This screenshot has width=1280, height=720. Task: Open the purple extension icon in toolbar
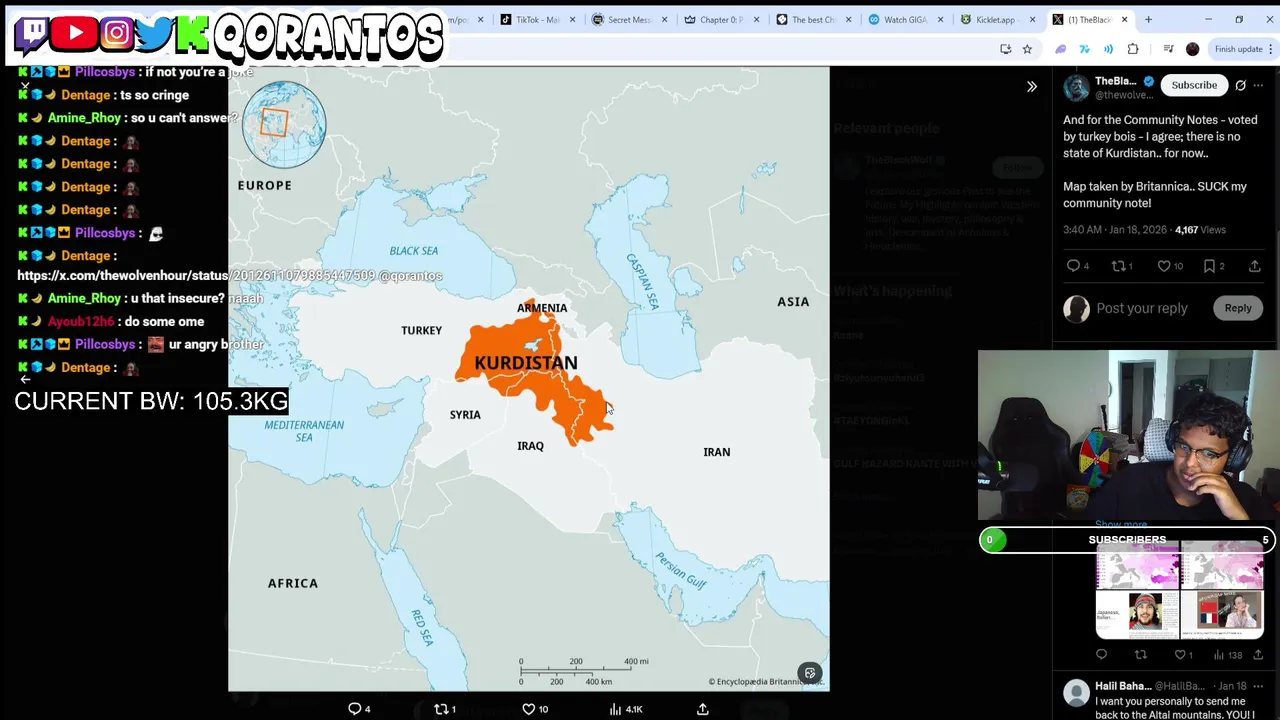[1060, 49]
